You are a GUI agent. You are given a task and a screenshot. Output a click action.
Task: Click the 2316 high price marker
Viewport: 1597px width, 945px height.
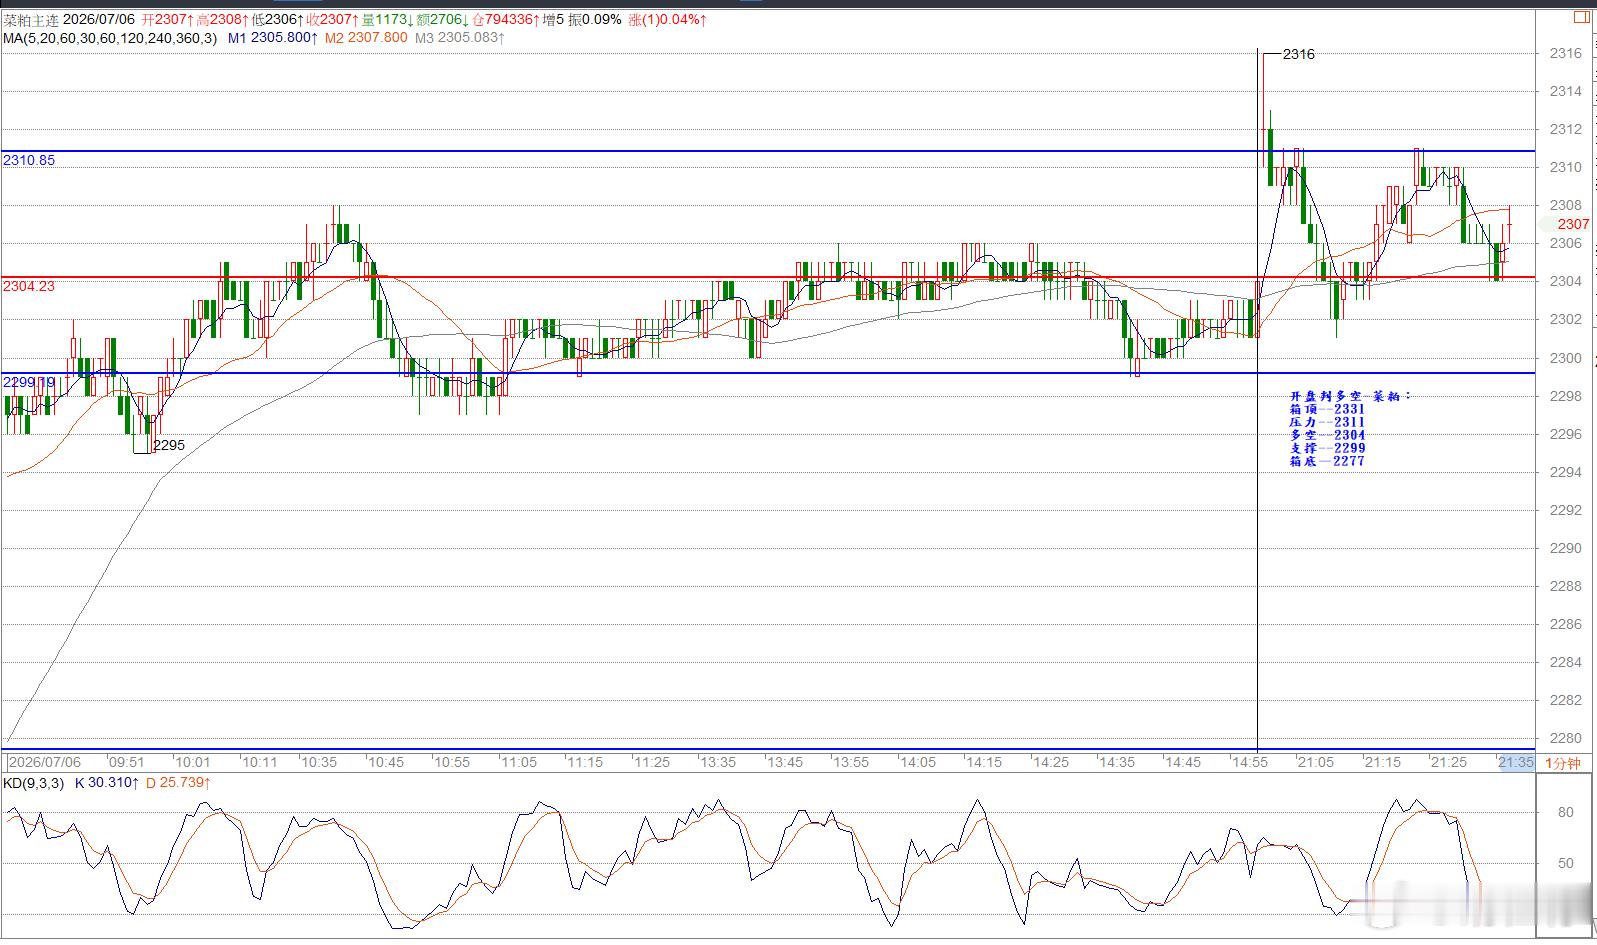pos(1299,54)
